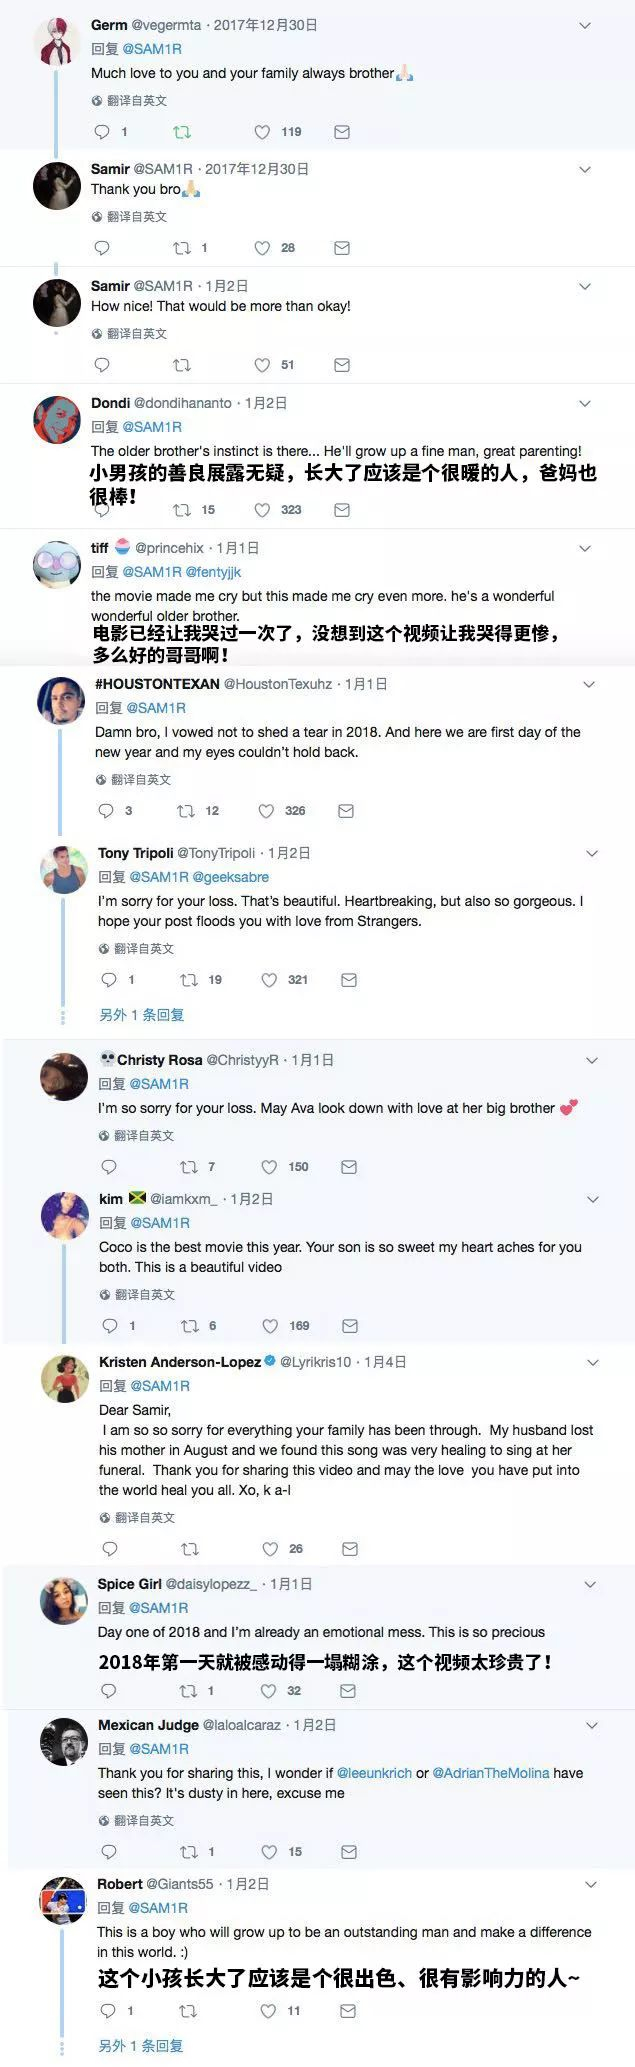Retweet Christy Rosa's tweet with 7 retweets
Image resolution: width=635 pixels, height=2067 pixels.
(189, 1167)
